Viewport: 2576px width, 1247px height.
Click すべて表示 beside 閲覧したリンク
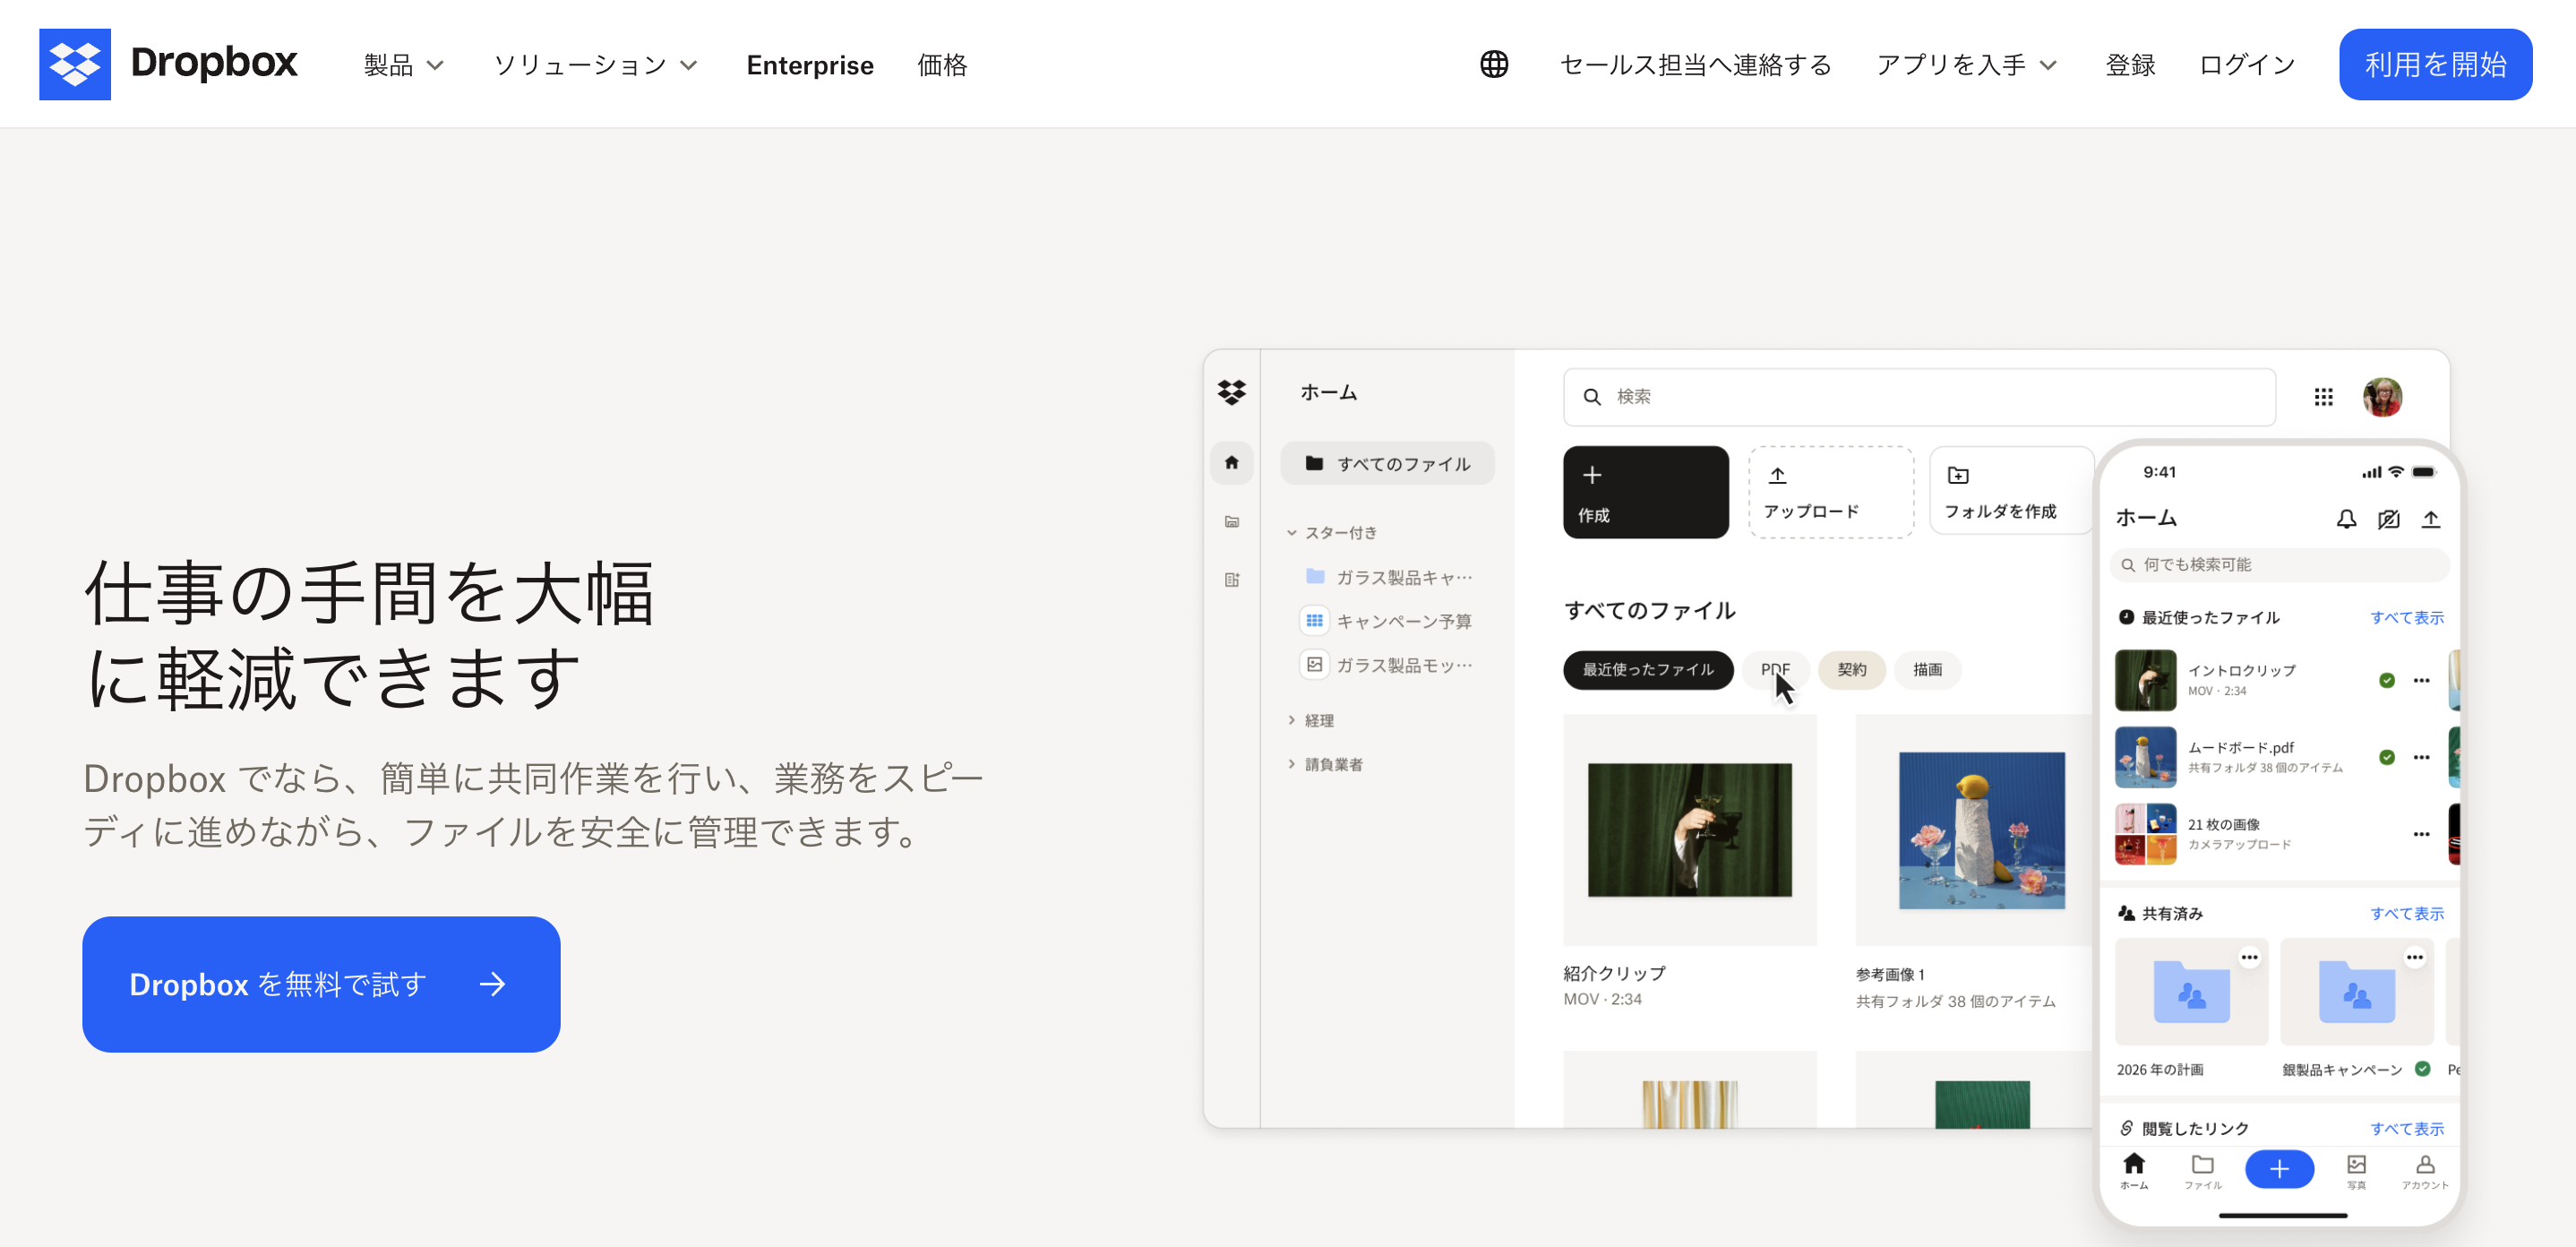click(2406, 1128)
